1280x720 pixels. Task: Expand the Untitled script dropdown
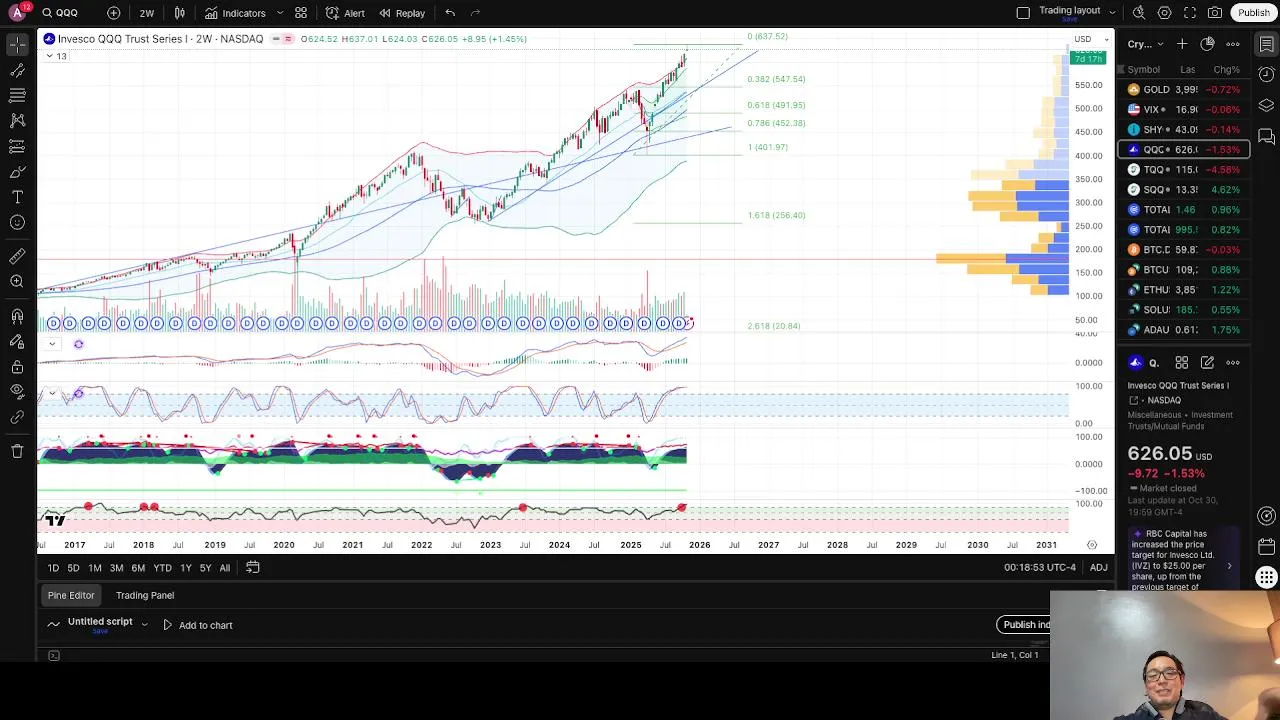[144, 624]
